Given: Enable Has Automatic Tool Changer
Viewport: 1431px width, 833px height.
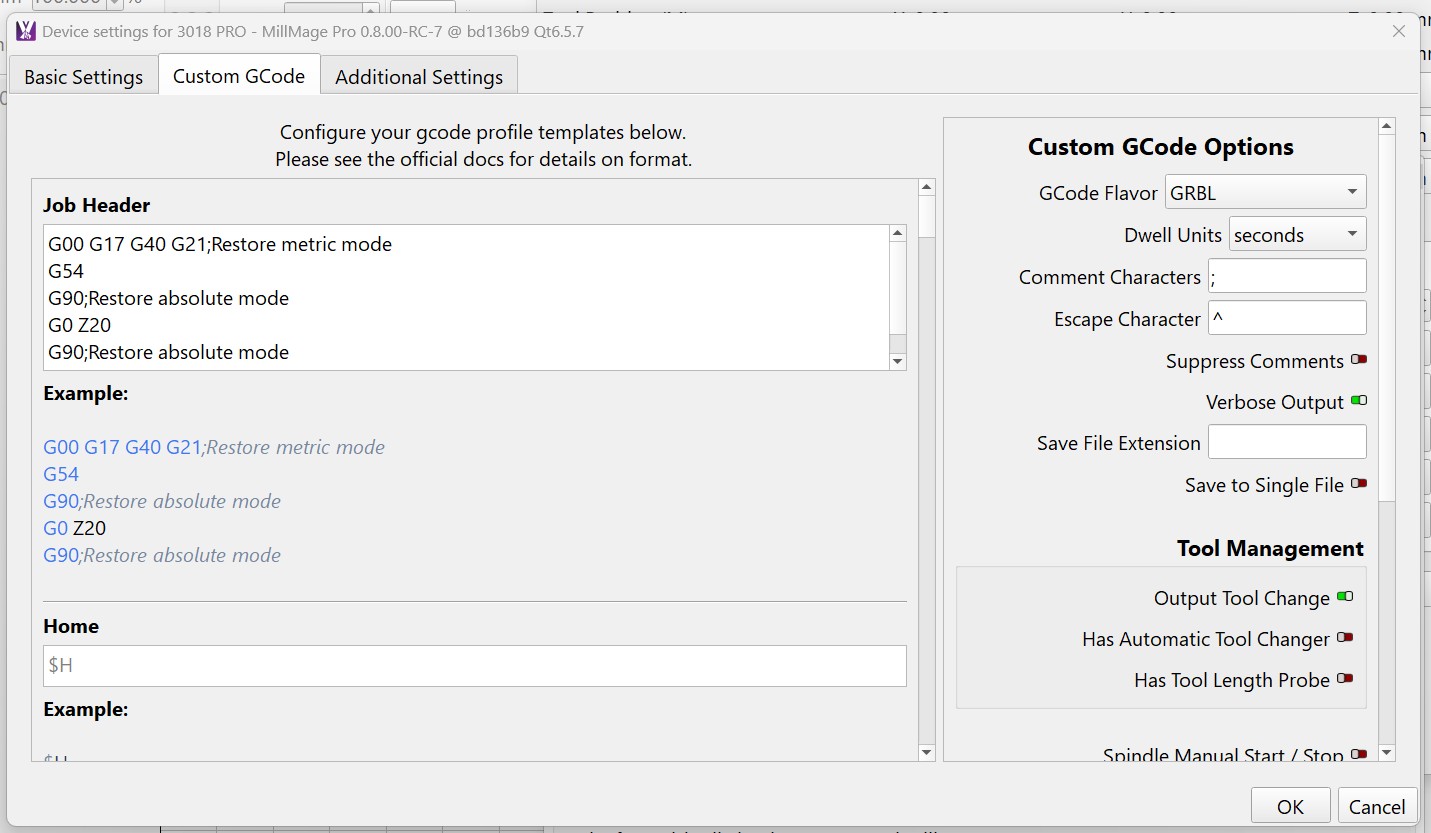Looking at the screenshot, I should click(x=1344, y=638).
